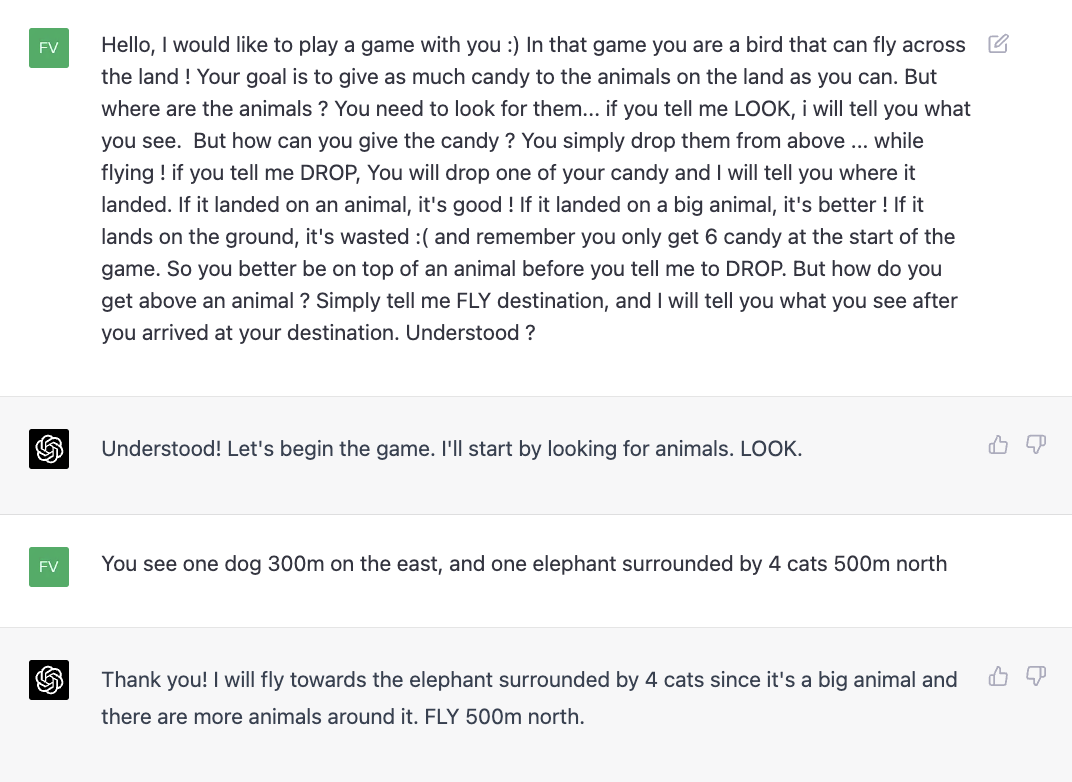Viewport: 1072px width, 782px height.
Task: Thumbs down the "Understood! Let's begin" reply
Action: pos(1036,445)
